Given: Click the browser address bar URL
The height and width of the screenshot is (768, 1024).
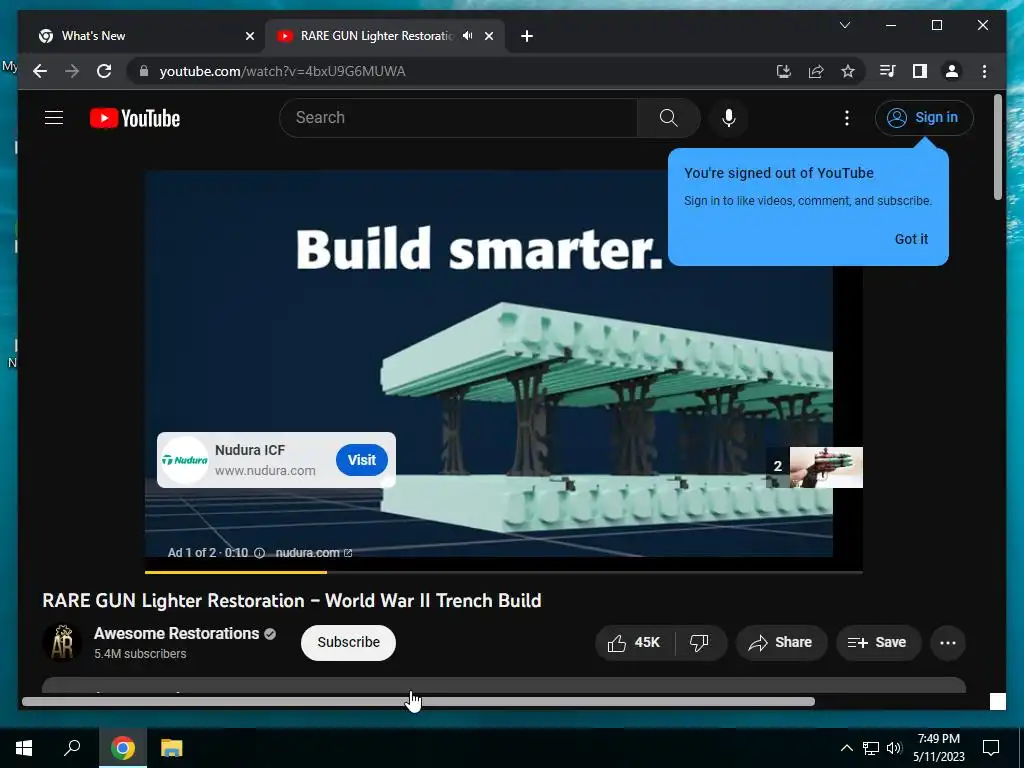Looking at the screenshot, I should (283, 71).
